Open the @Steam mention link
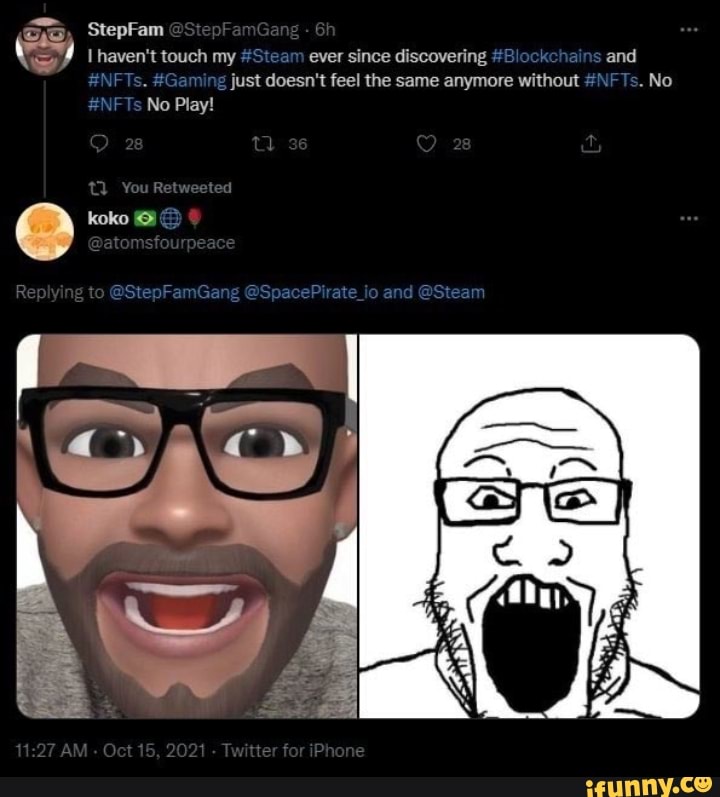This screenshot has height=797, width=720. click(x=450, y=292)
